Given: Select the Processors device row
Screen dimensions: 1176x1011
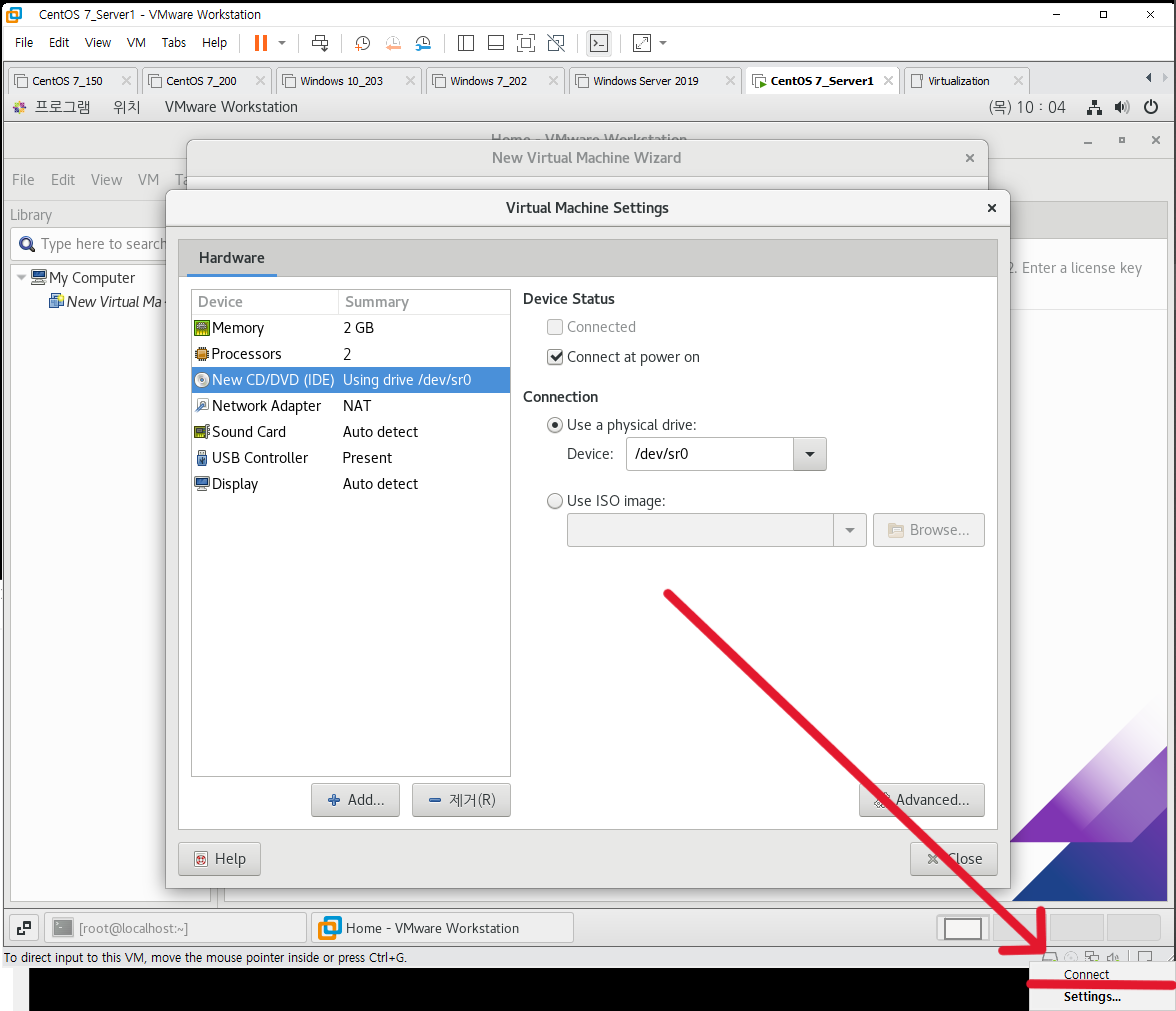Looking at the screenshot, I should click(x=351, y=354).
